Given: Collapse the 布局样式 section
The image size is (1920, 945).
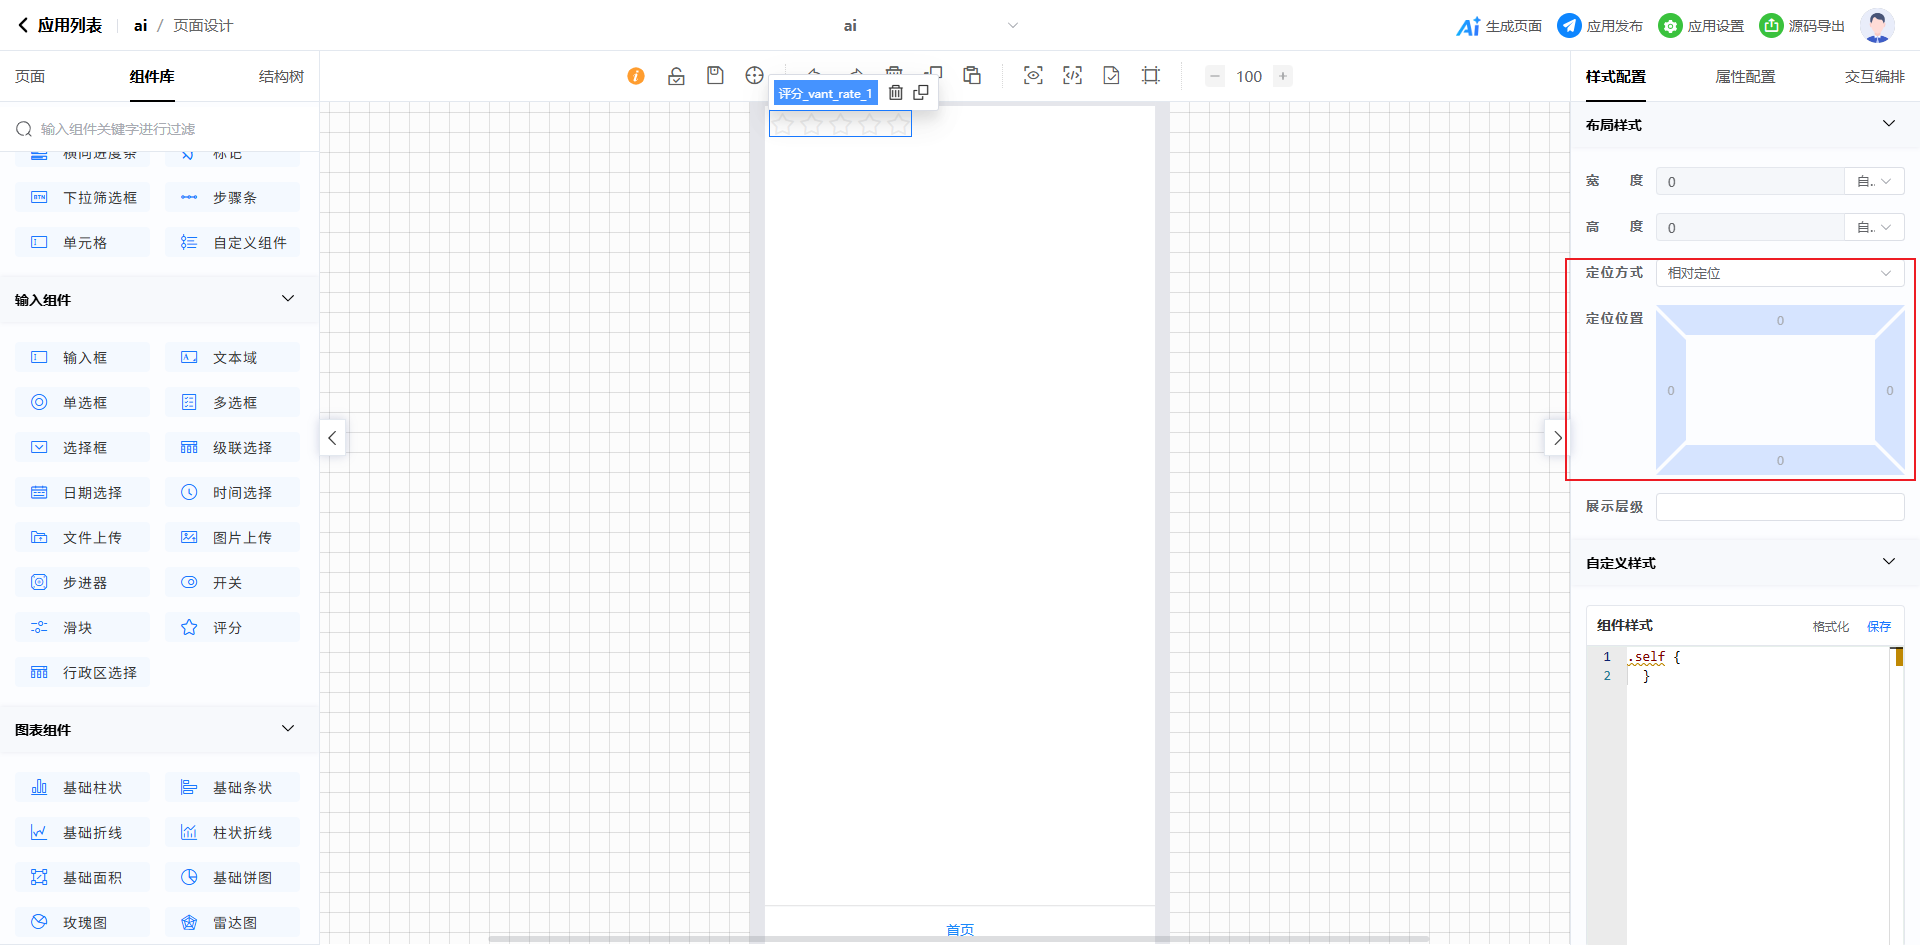Looking at the screenshot, I should 1888,124.
